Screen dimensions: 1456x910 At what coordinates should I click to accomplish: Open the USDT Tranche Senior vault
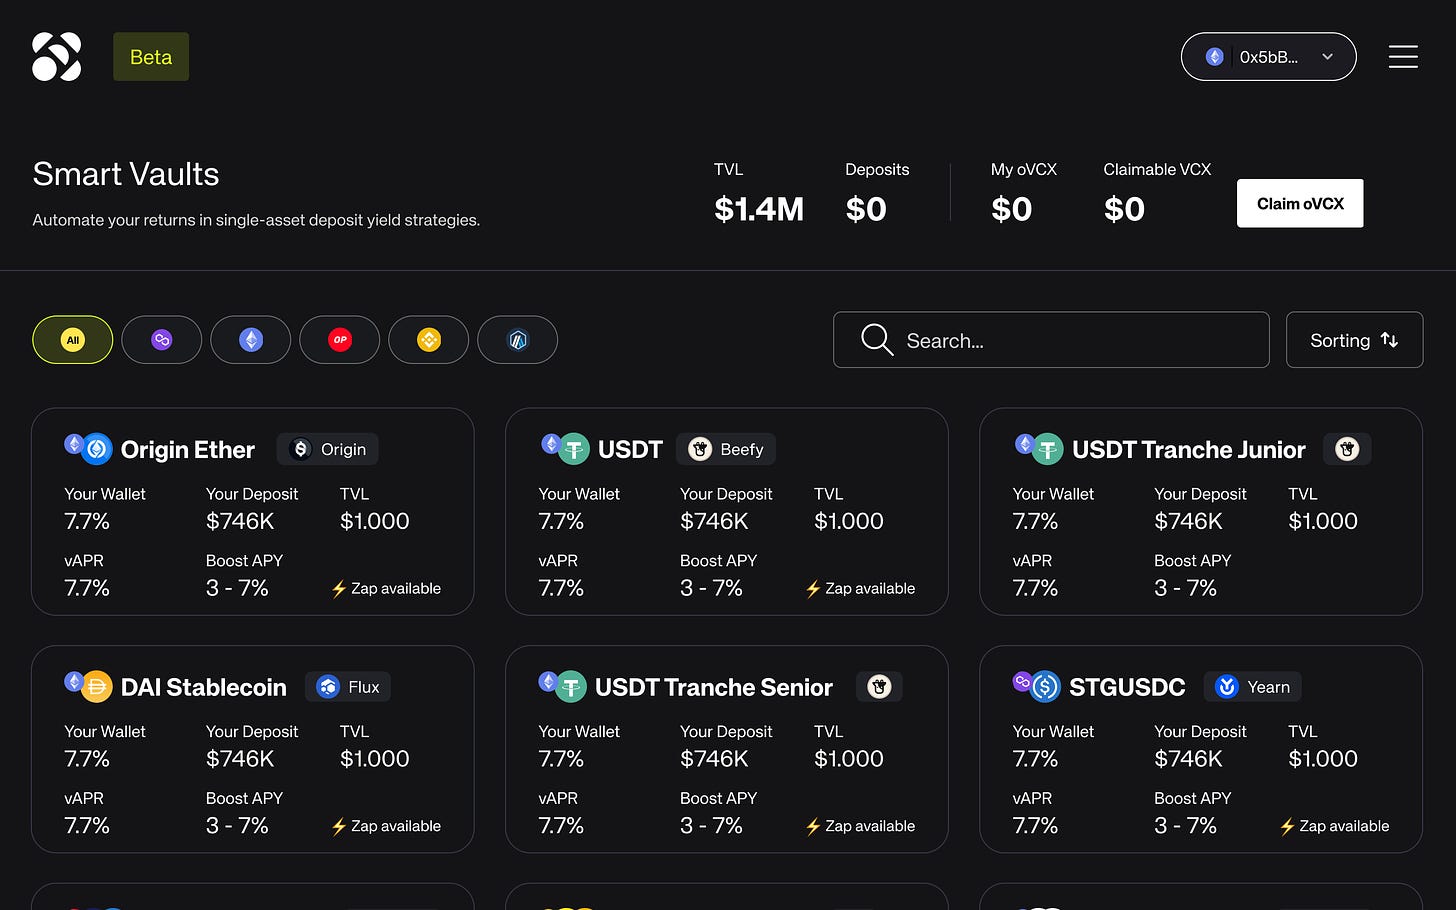pos(713,688)
